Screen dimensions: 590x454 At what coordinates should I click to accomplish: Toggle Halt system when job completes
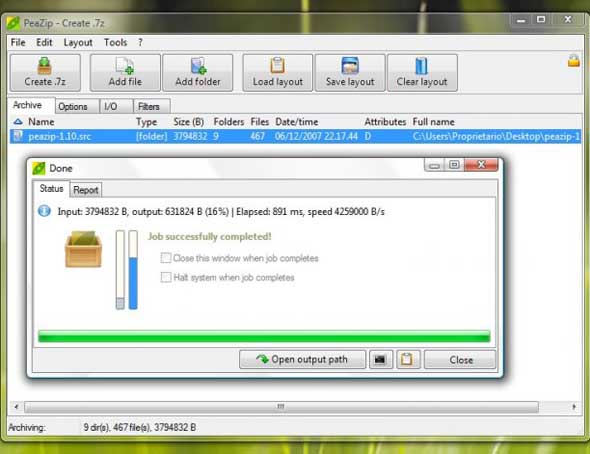tap(166, 277)
